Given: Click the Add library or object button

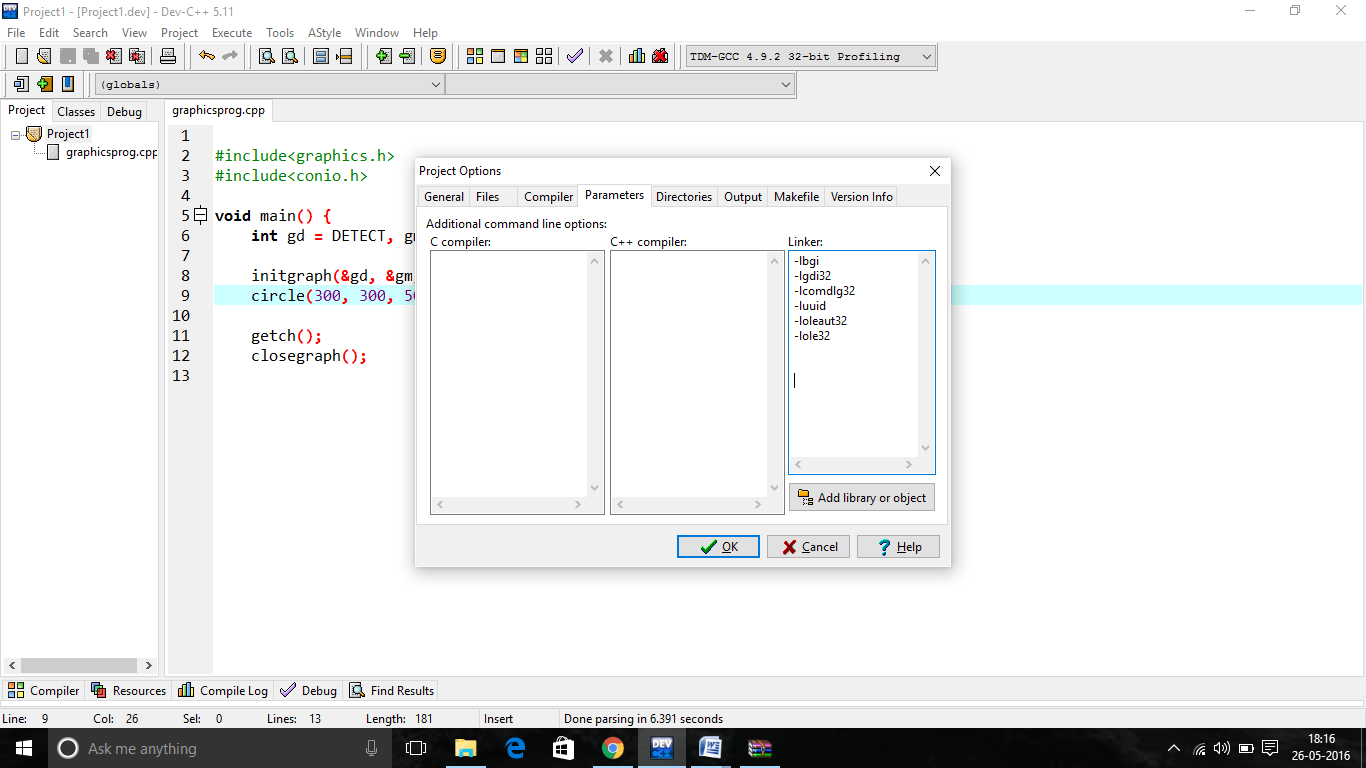Looking at the screenshot, I should (x=861, y=497).
